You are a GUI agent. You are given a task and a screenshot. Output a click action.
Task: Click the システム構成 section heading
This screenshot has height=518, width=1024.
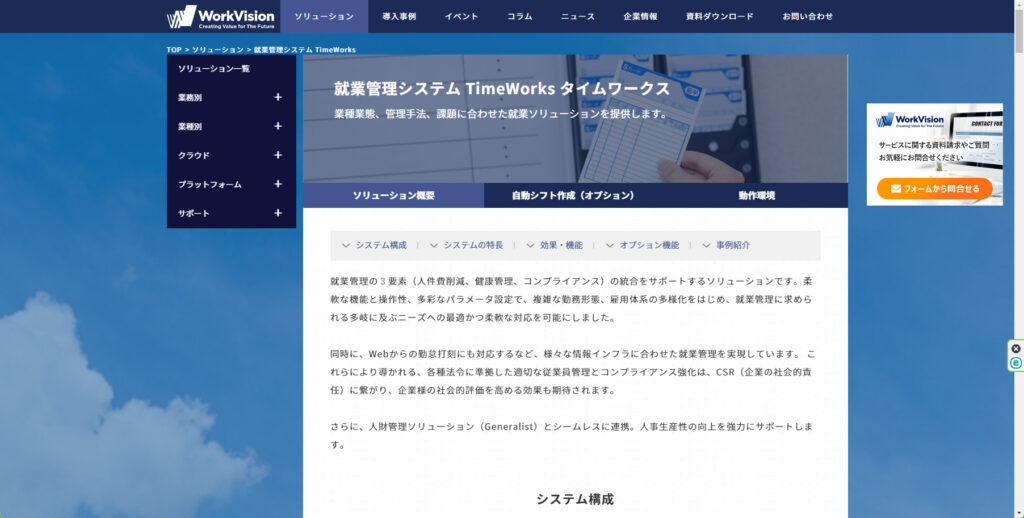(x=575, y=499)
